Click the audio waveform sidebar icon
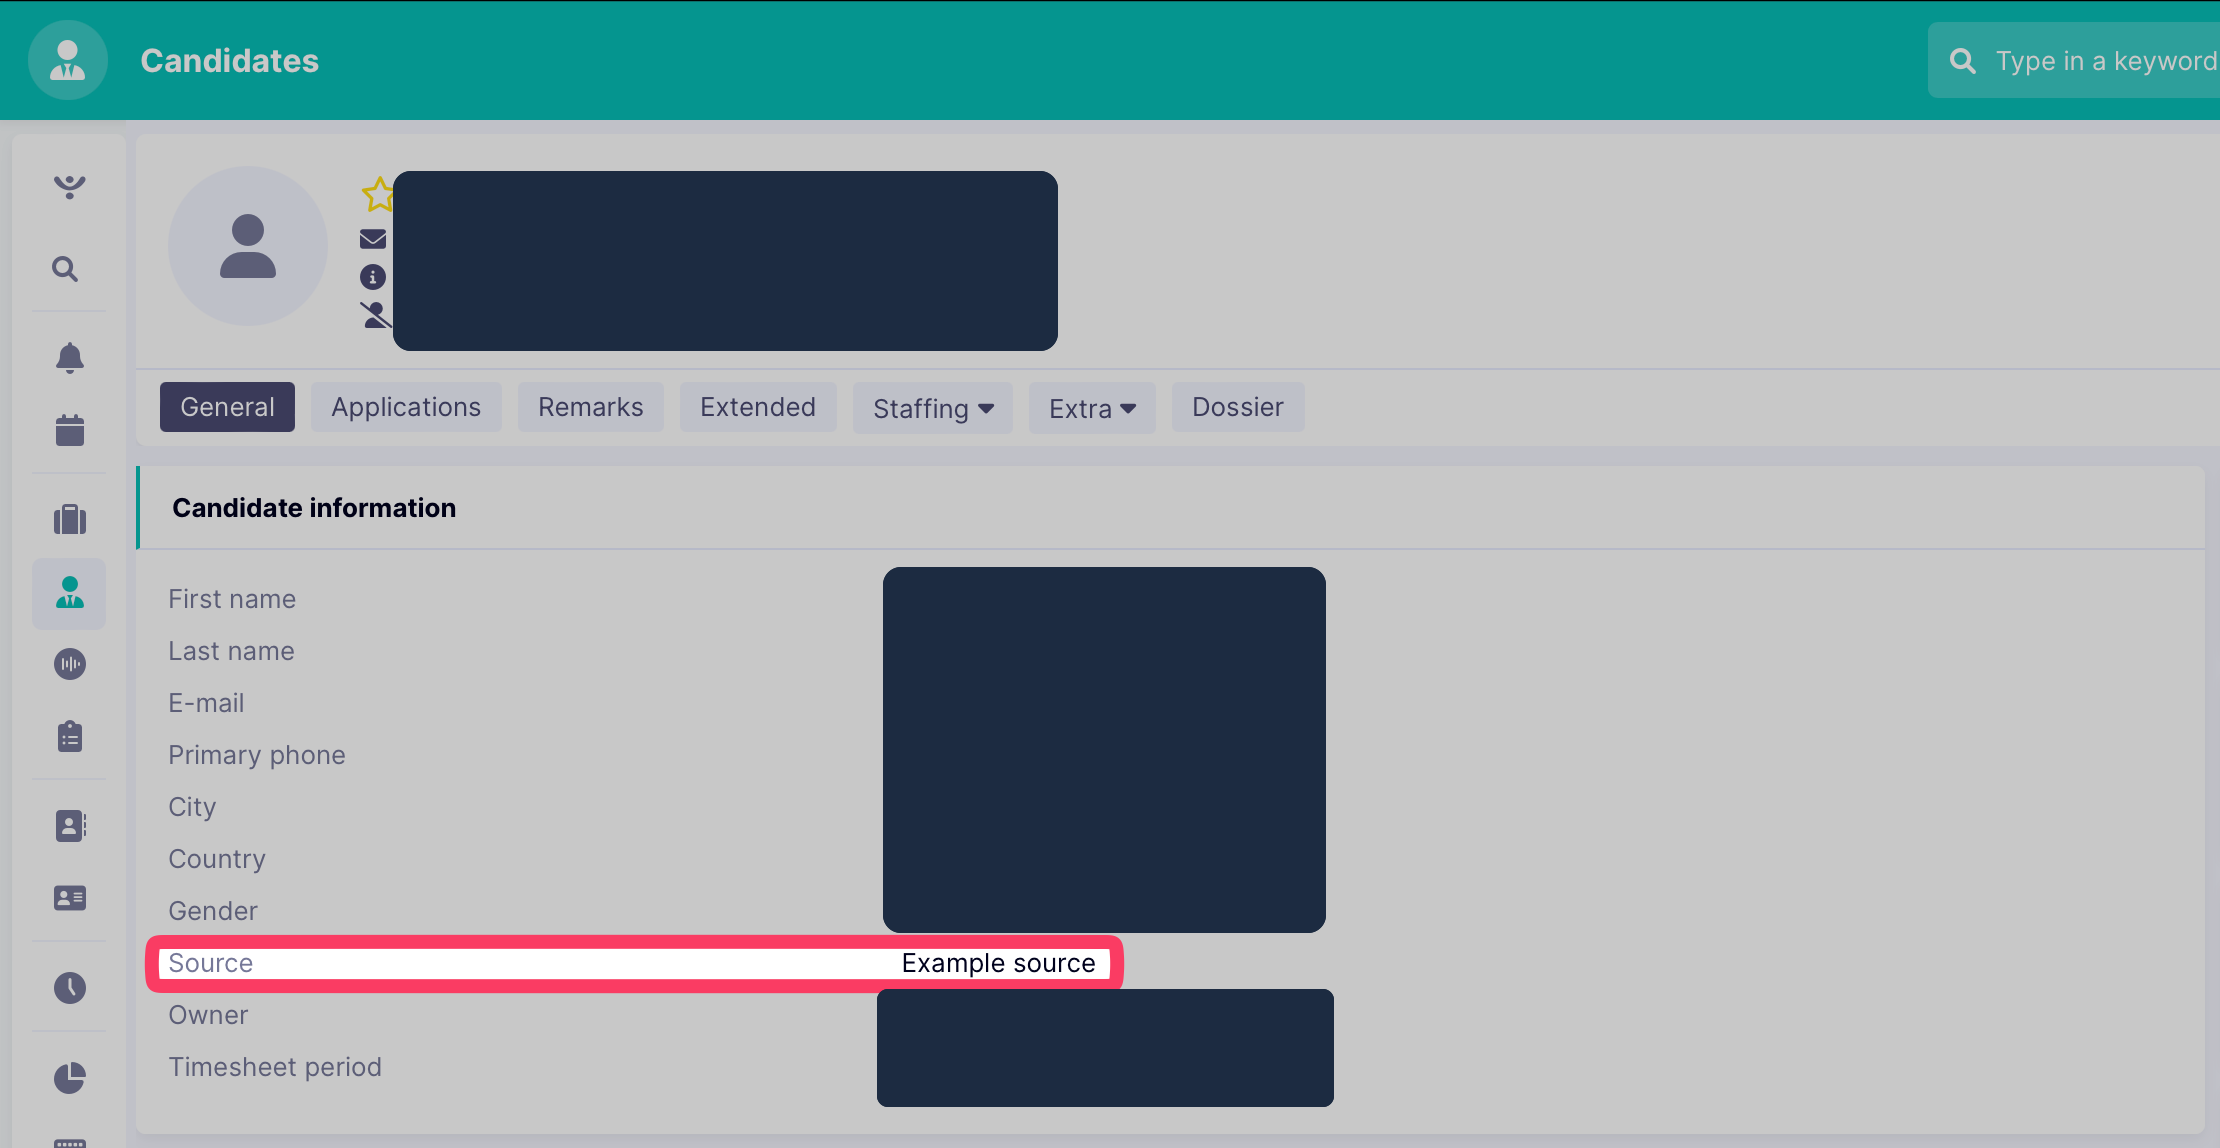The height and width of the screenshot is (1148, 2220). pos(69,664)
